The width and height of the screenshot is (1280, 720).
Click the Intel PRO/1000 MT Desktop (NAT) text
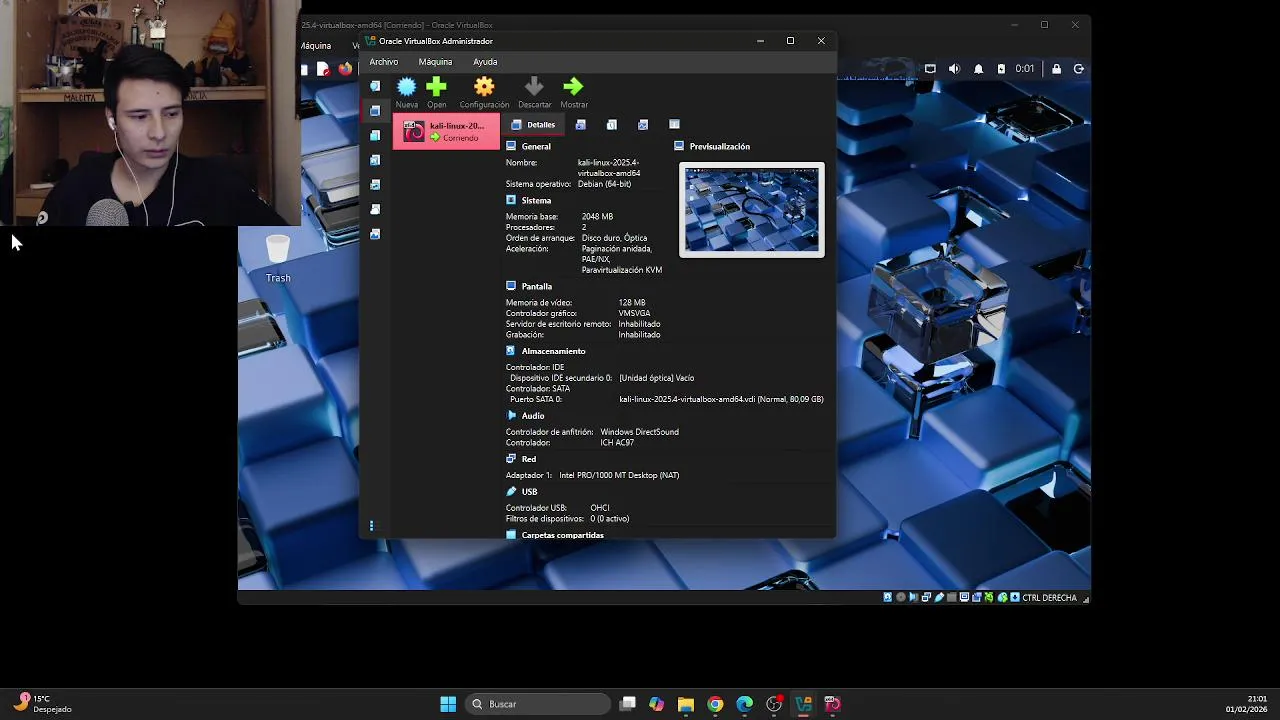[x=619, y=475]
